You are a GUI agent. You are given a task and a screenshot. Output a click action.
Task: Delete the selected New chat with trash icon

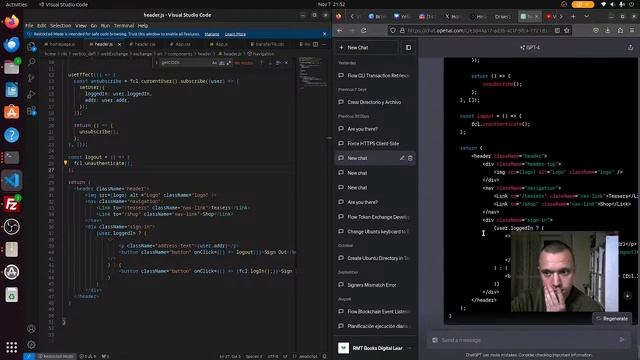[x=410, y=158]
